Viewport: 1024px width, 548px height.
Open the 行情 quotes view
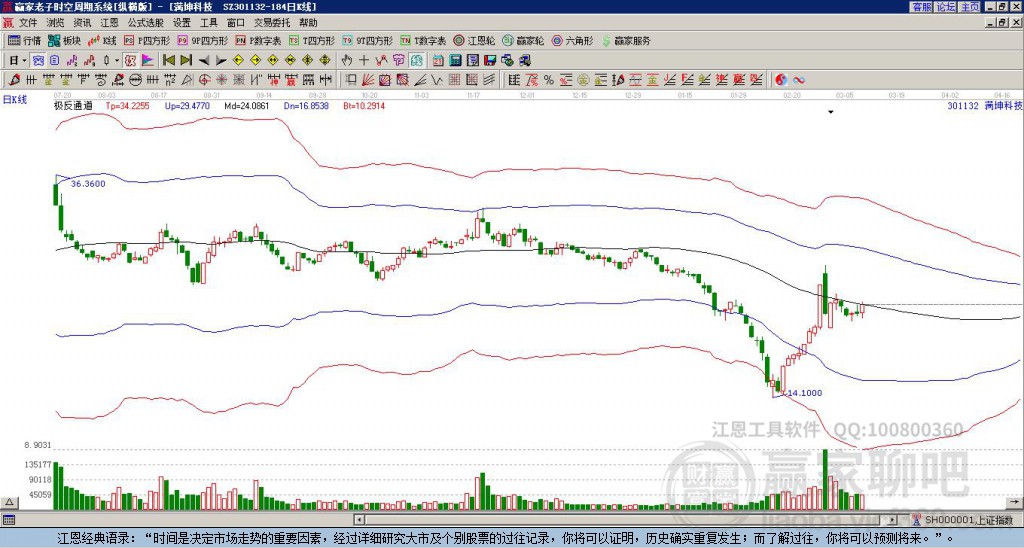(x=24, y=40)
